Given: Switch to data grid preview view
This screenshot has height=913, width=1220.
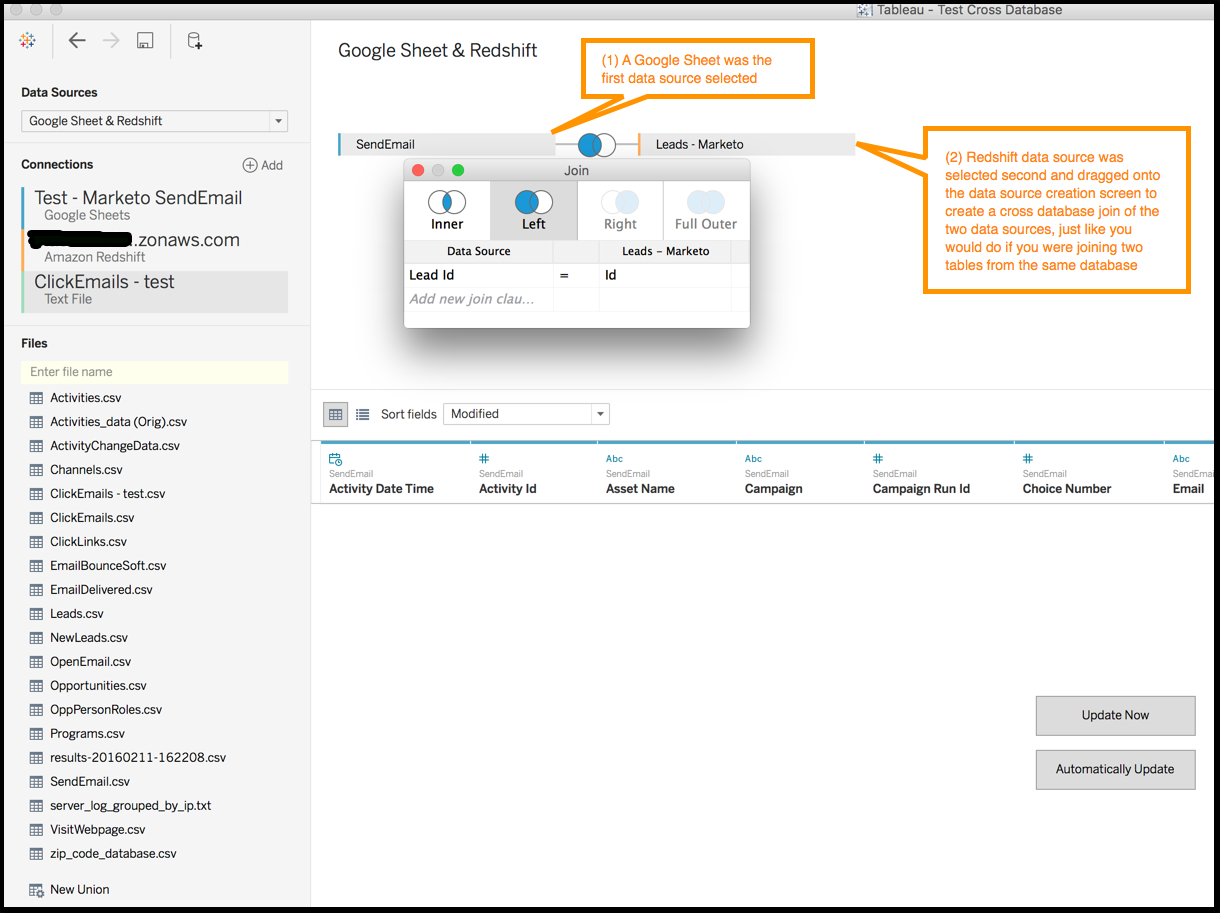Looking at the screenshot, I should pos(336,414).
